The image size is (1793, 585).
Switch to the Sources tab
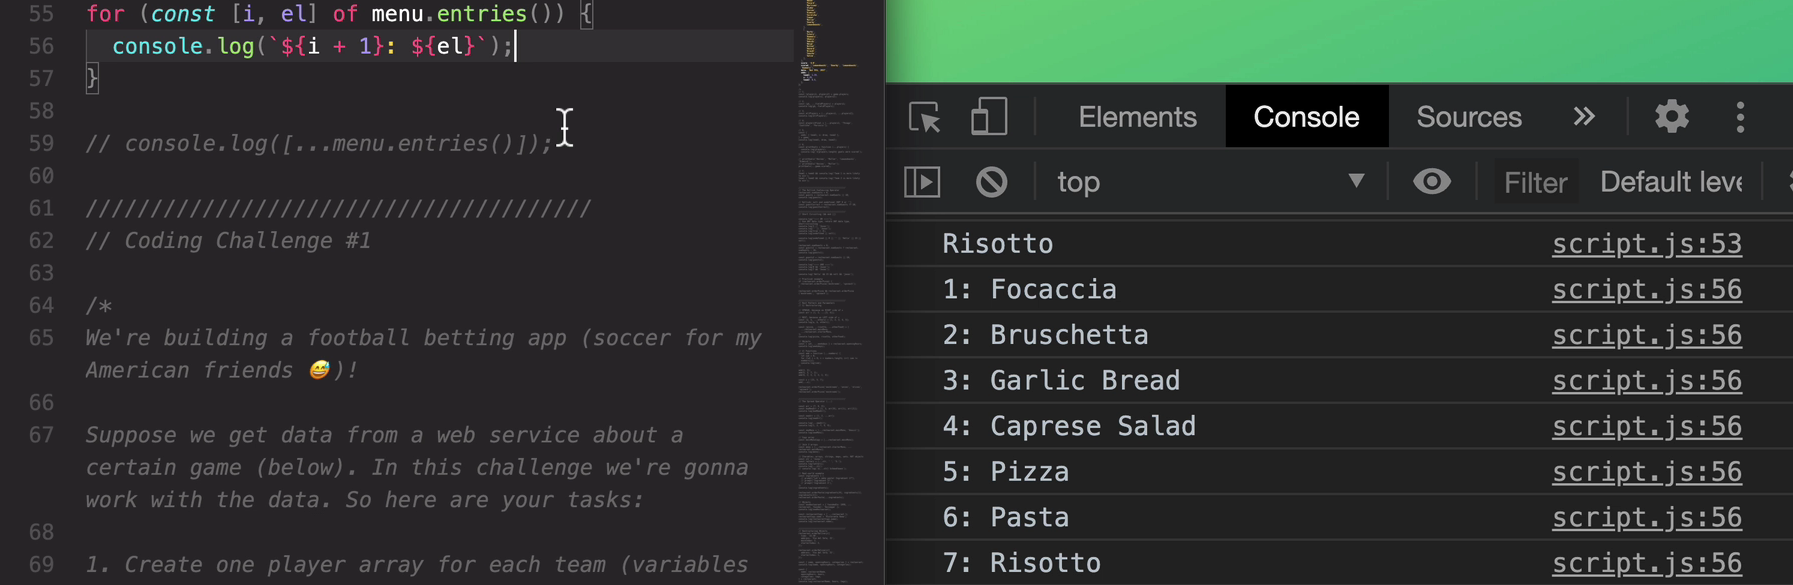(x=1468, y=117)
